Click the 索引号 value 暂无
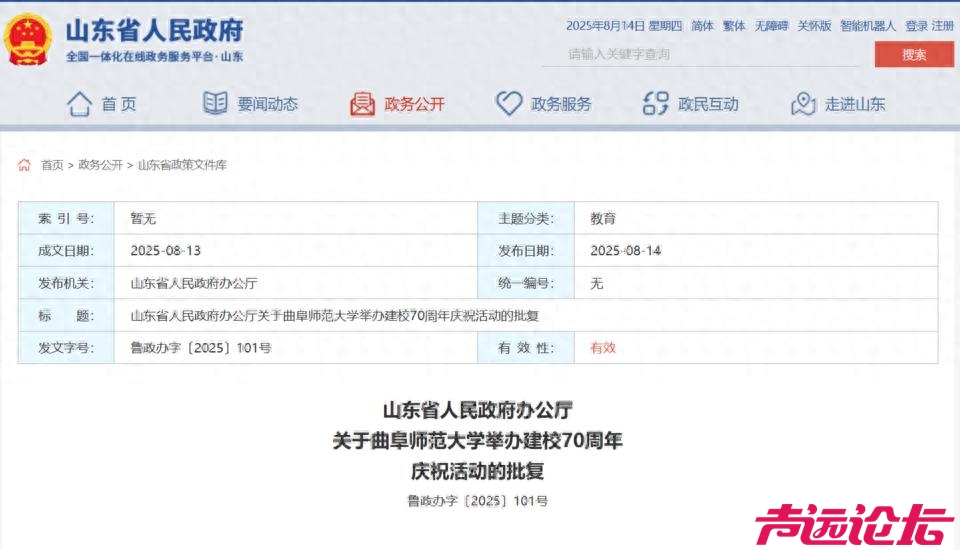Viewport: 960px width, 550px height. tap(143, 219)
